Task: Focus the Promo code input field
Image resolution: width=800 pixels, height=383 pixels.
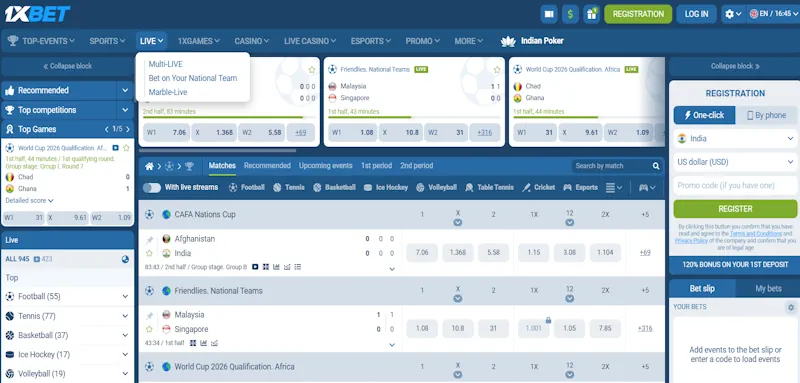Action: tap(735, 186)
